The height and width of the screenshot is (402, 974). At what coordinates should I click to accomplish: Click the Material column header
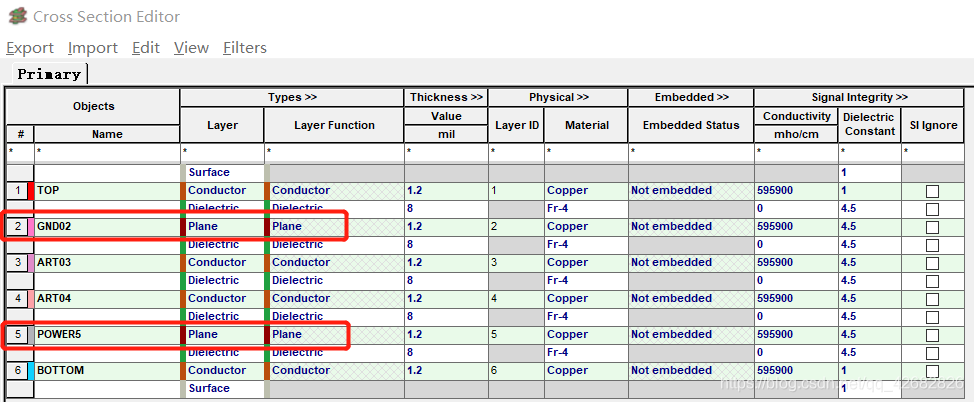[586, 125]
